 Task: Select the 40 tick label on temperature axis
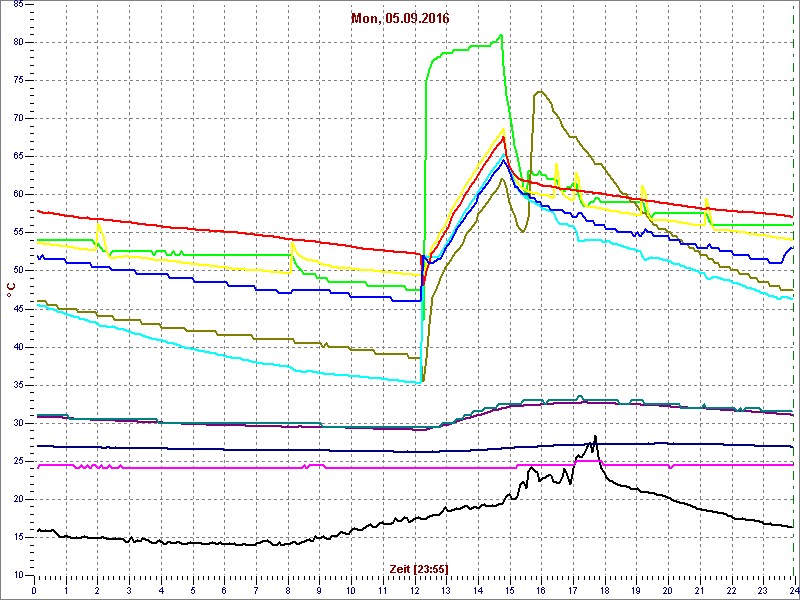click(x=17, y=347)
